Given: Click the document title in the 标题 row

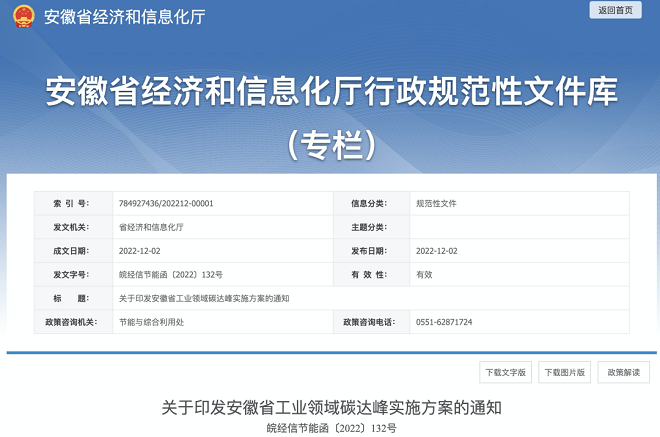Looking at the screenshot, I should 204,298.
